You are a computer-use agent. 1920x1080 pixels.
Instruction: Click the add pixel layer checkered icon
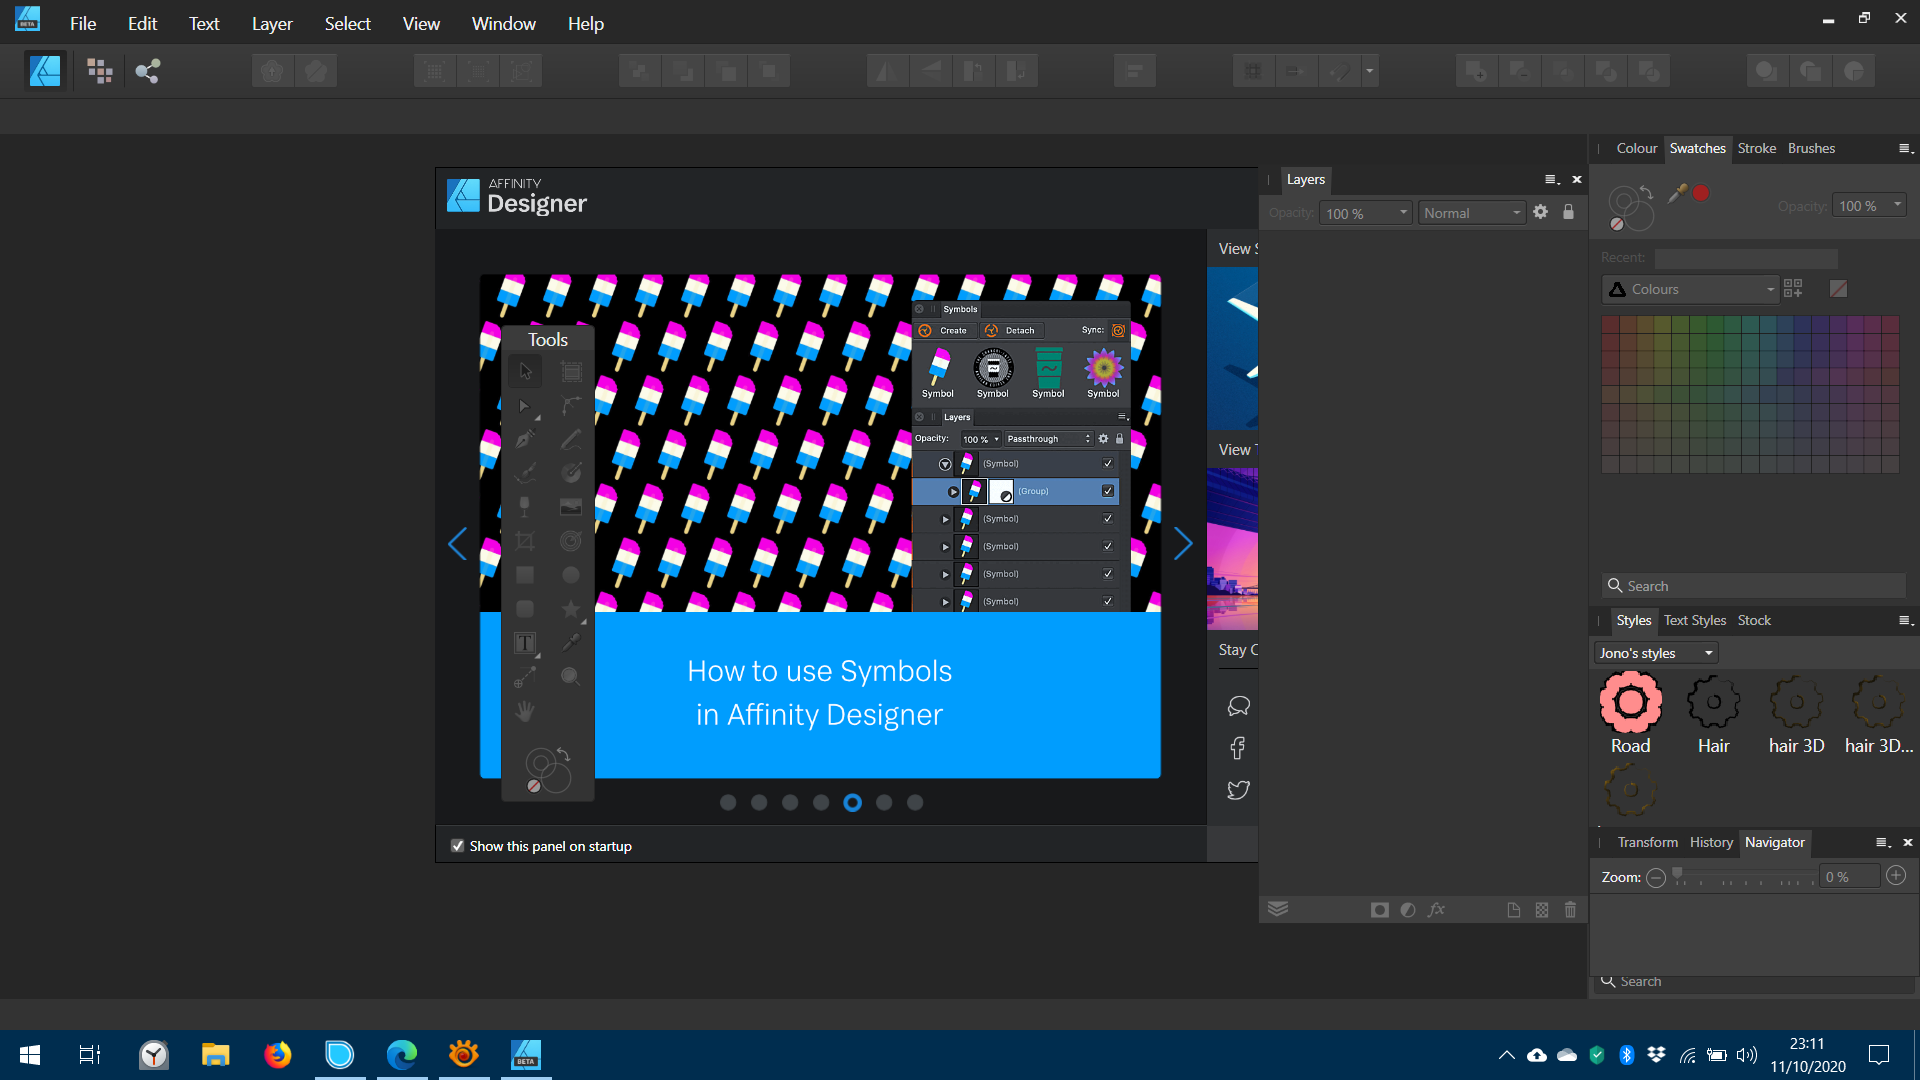1542,910
